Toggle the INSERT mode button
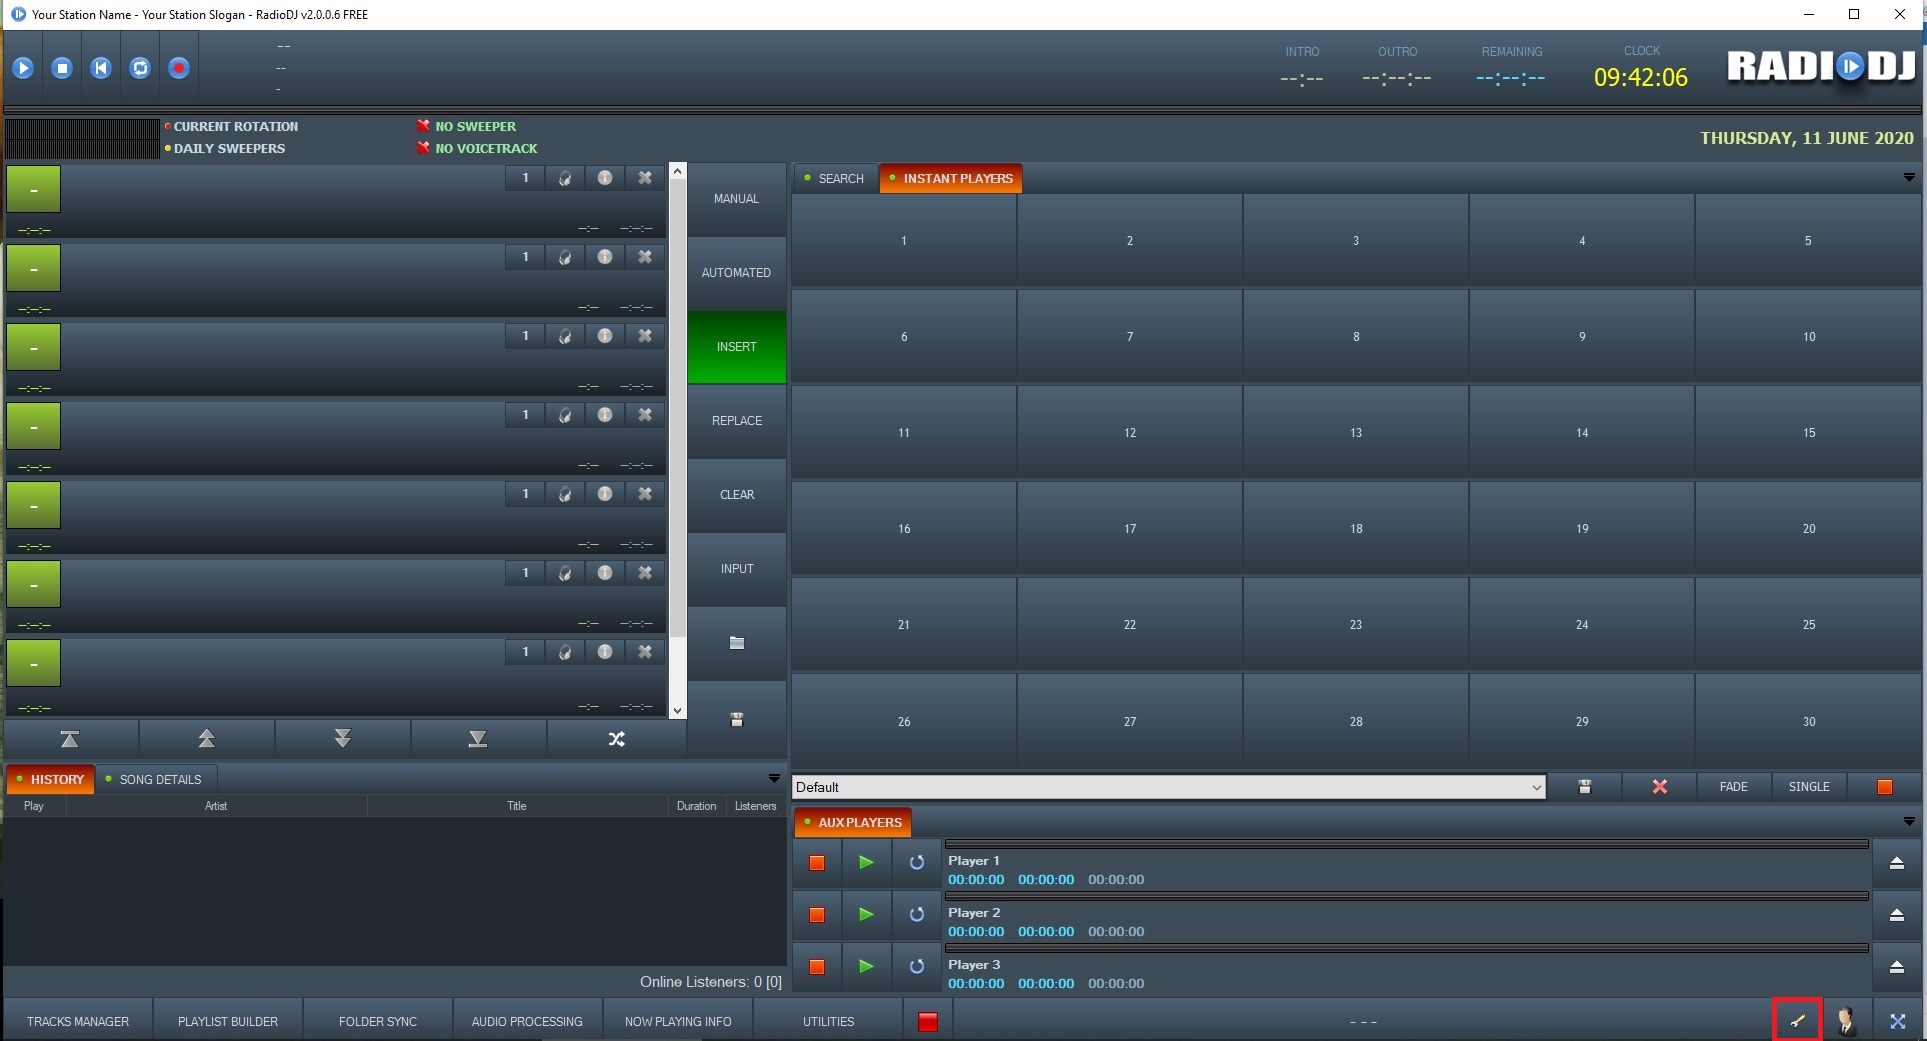The width and height of the screenshot is (1927, 1041). click(736, 347)
